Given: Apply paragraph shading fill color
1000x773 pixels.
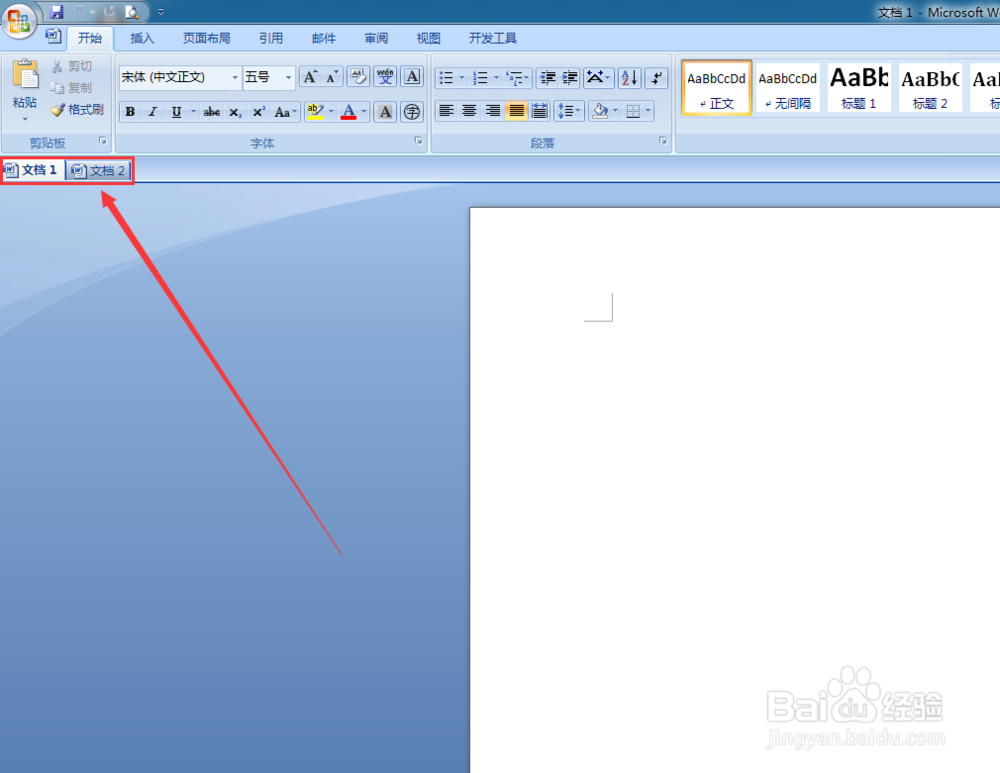Looking at the screenshot, I should (x=599, y=111).
